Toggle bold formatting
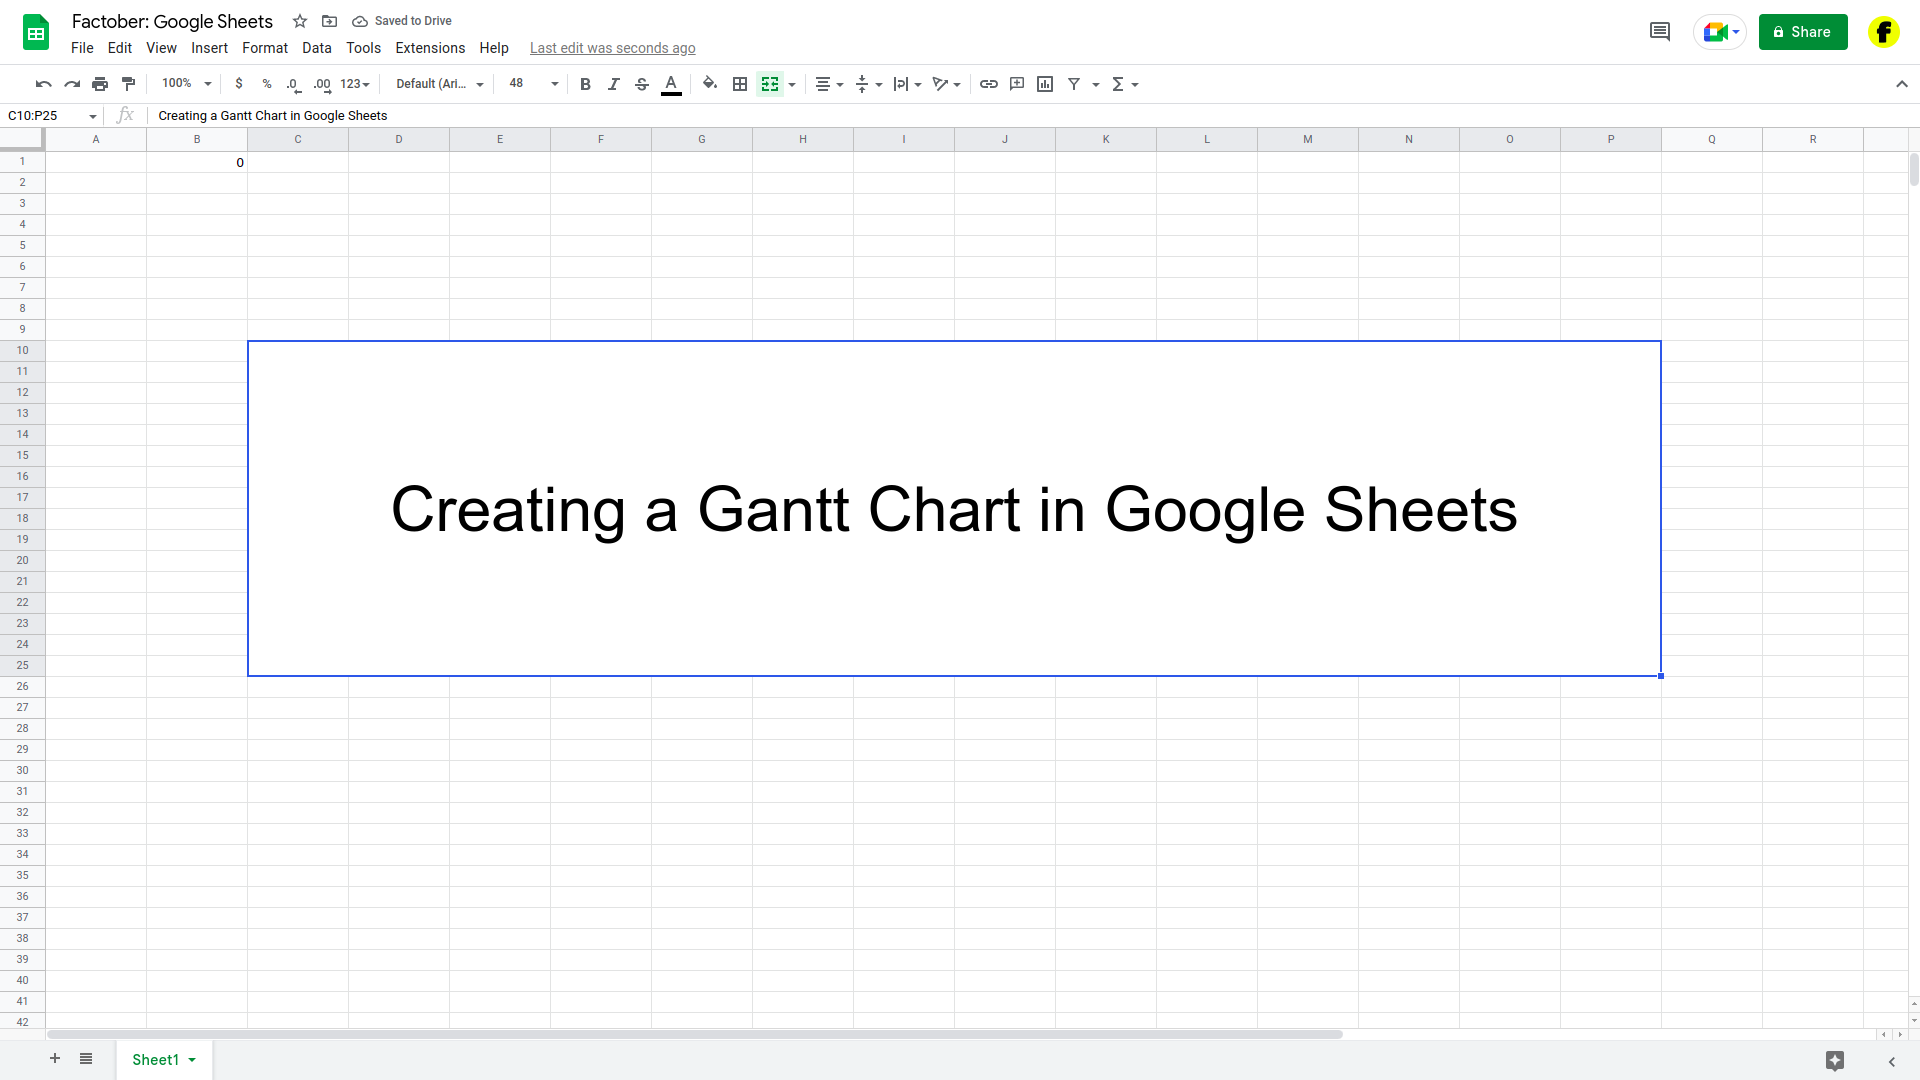This screenshot has width=1920, height=1080. pyautogui.click(x=586, y=84)
